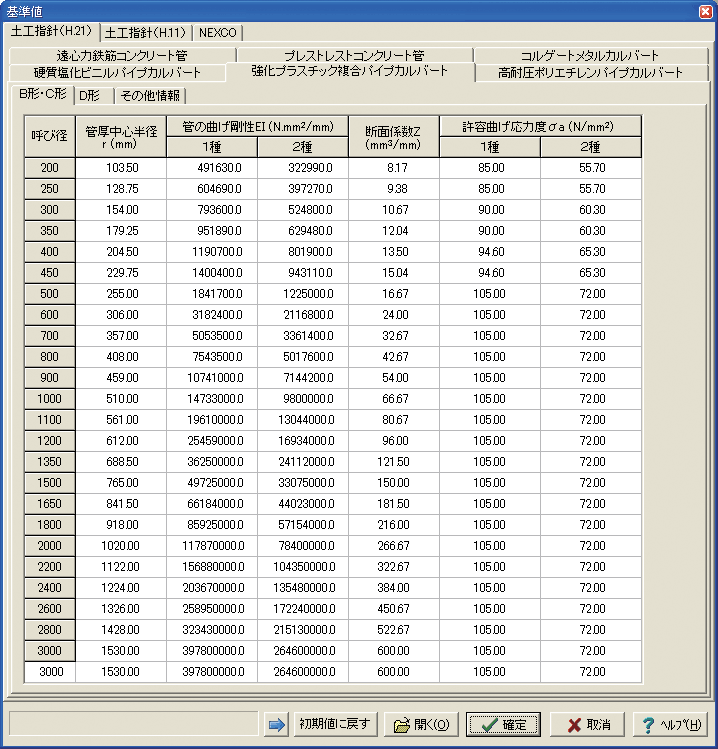Select the コルゲートメタルカルバート tab
This screenshot has width=718, height=749.
coord(590,55)
